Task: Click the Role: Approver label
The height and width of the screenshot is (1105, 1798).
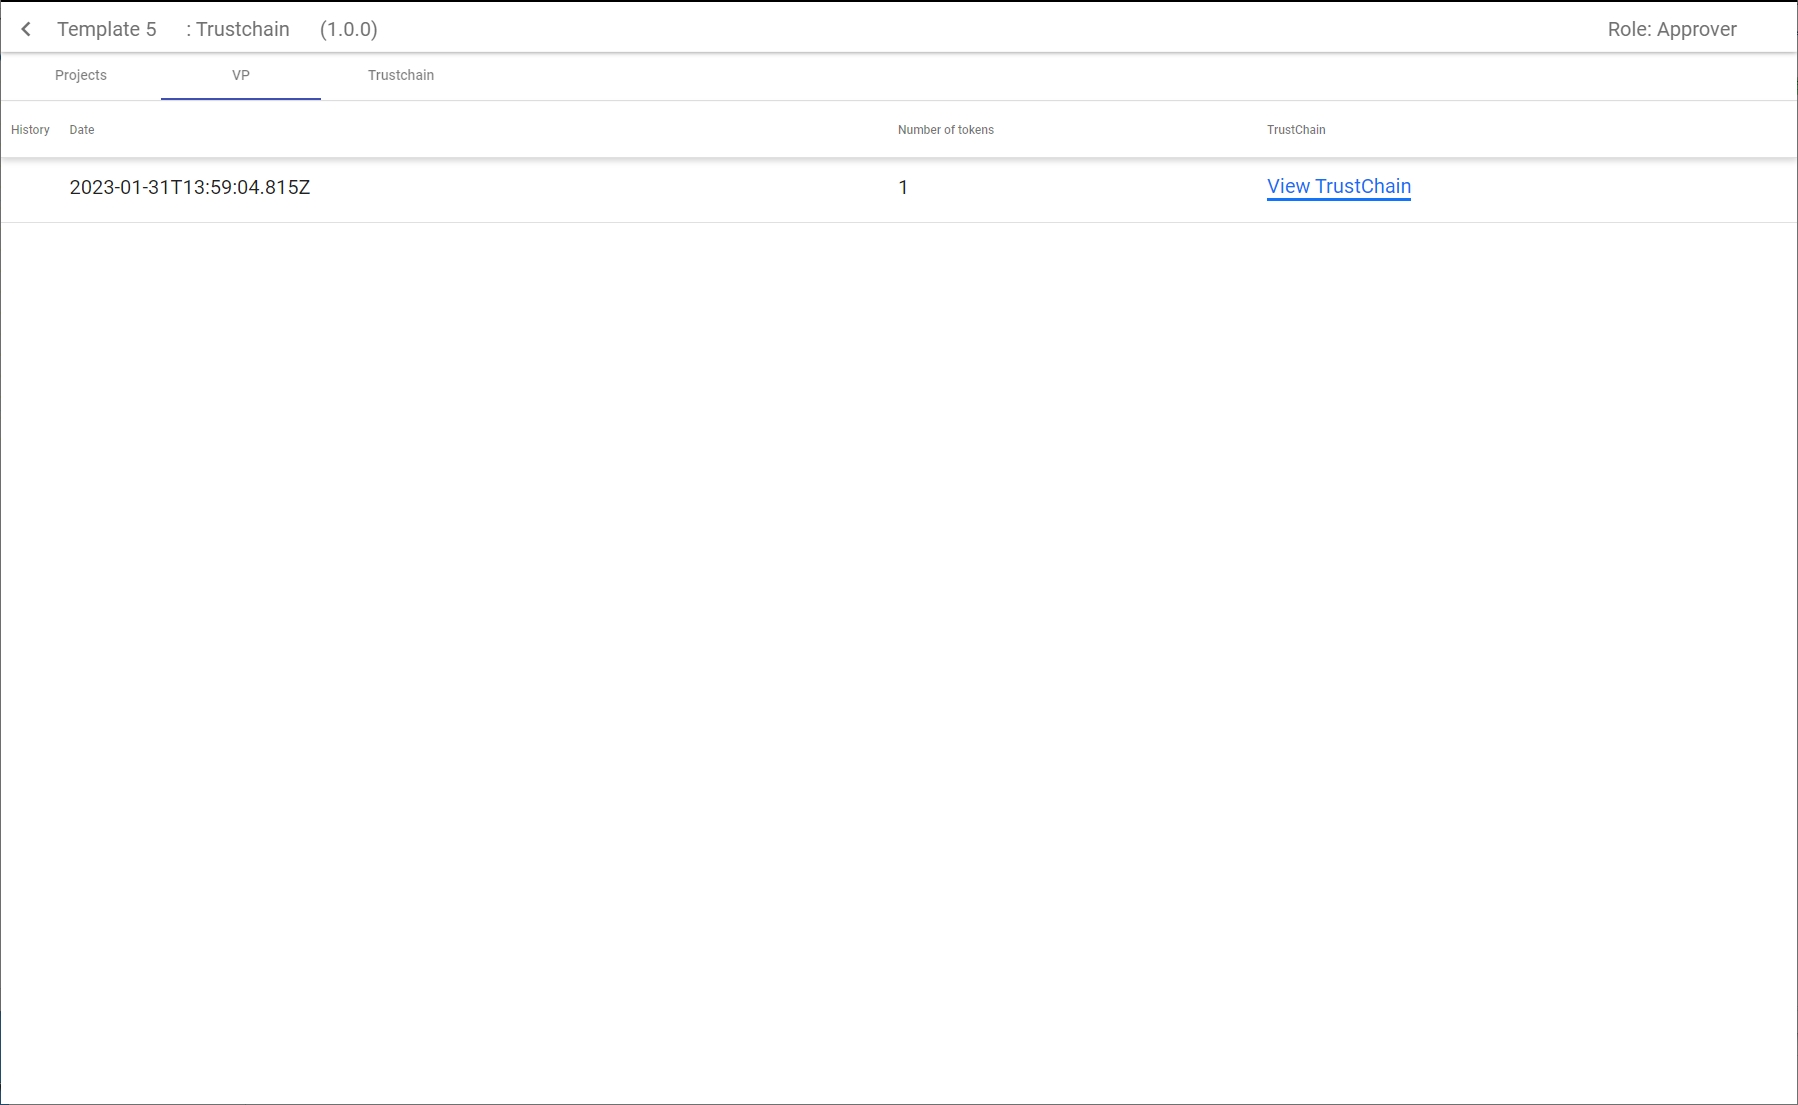Action: (1671, 29)
